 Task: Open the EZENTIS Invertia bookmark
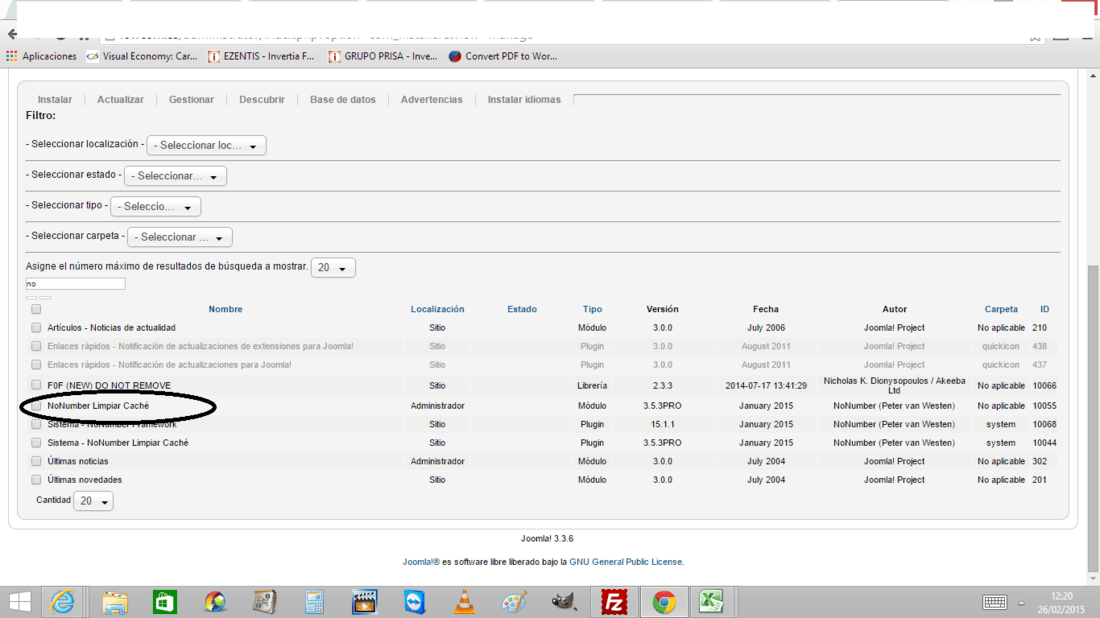pos(261,56)
